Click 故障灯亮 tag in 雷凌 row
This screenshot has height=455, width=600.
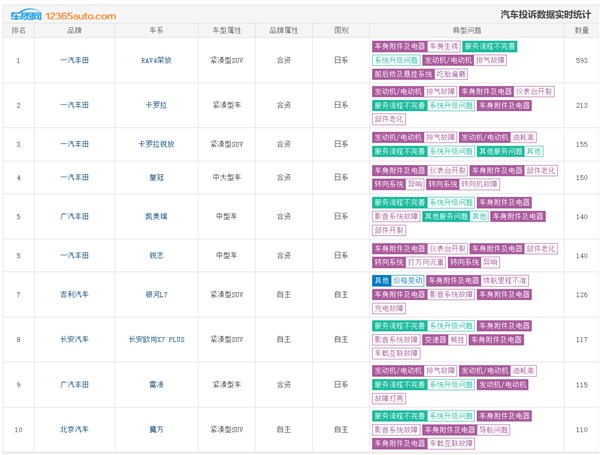click(x=389, y=399)
